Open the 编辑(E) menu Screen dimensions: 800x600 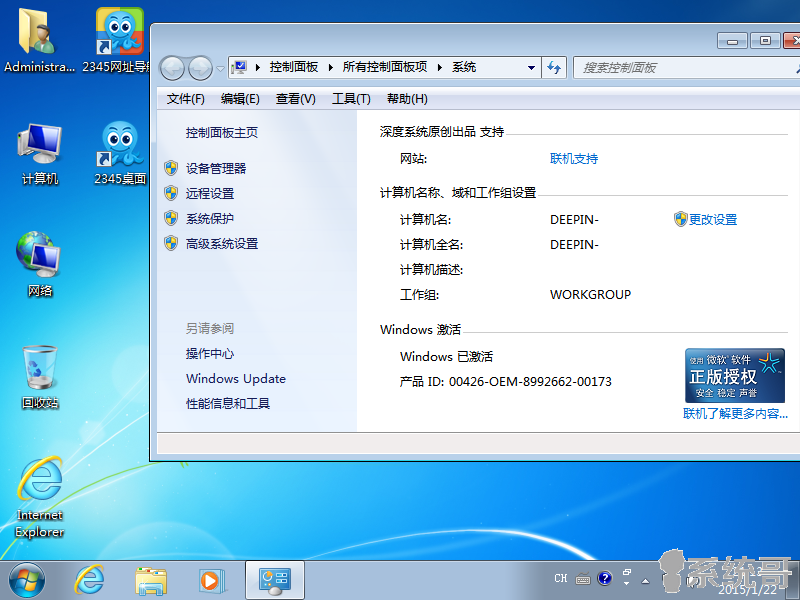pos(240,98)
